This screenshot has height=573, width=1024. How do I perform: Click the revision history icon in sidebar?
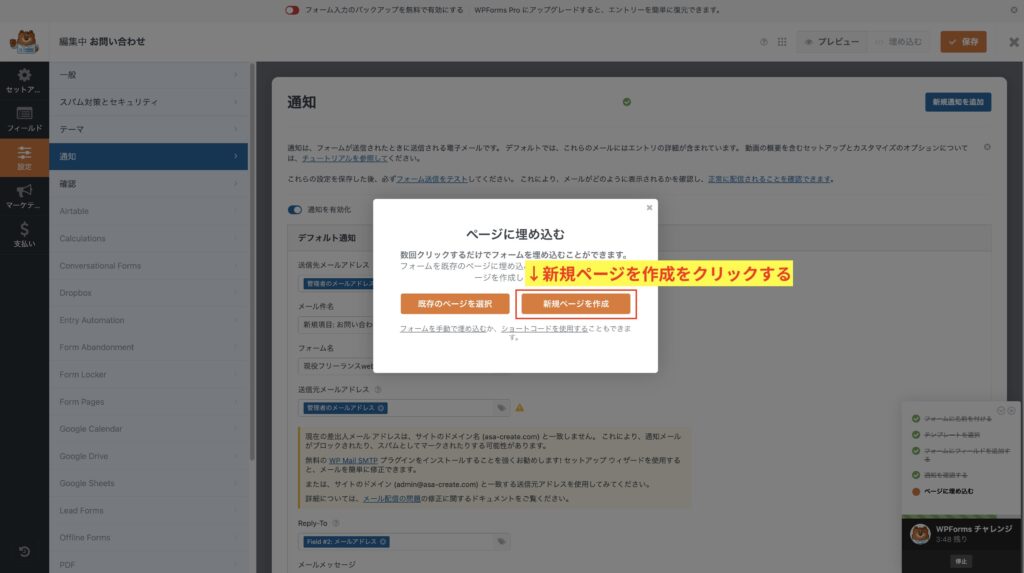pyautogui.click(x=24, y=552)
